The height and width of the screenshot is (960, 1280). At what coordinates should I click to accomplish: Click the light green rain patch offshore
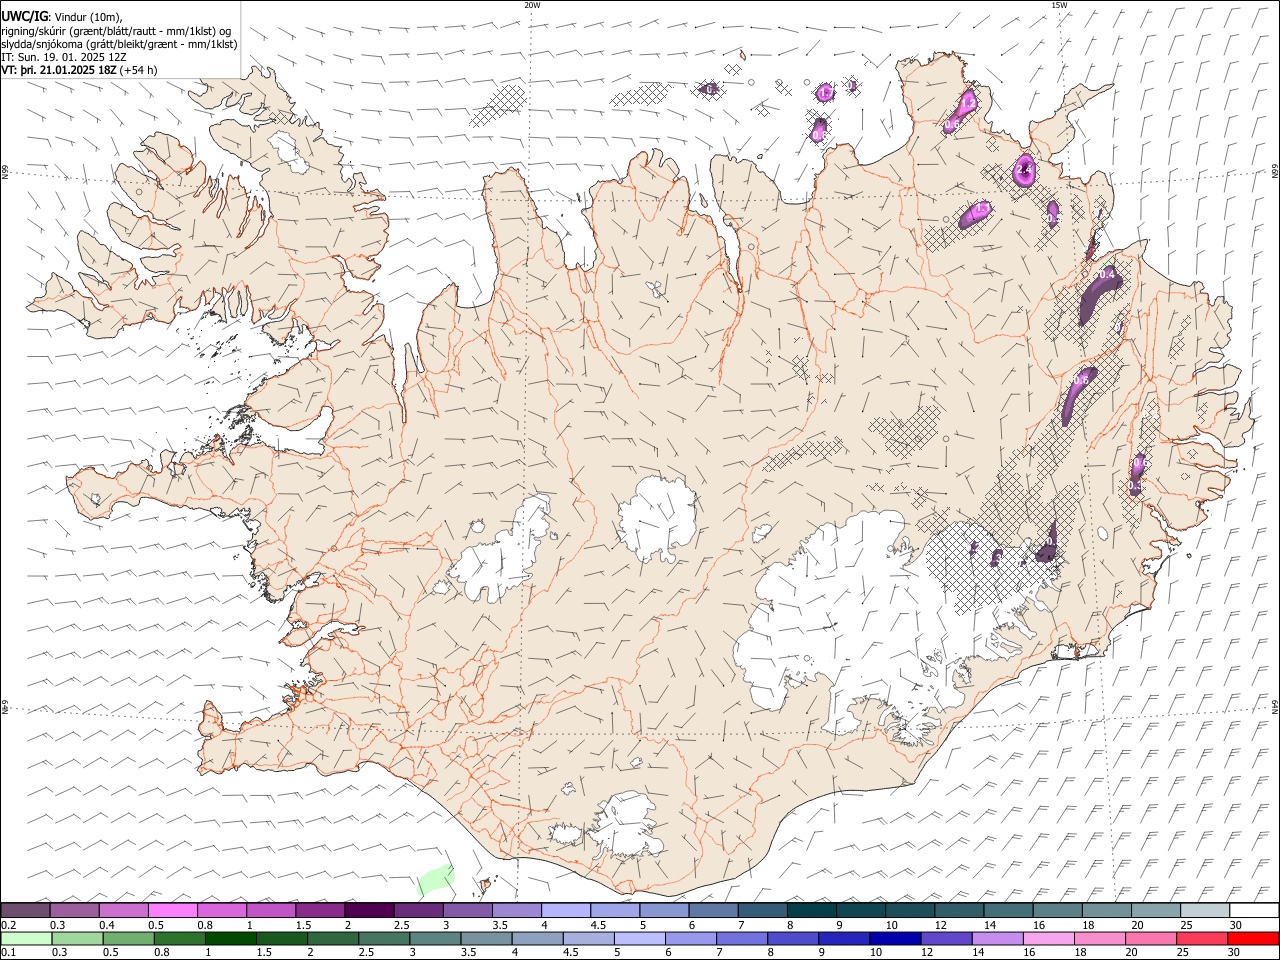tap(434, 881)
